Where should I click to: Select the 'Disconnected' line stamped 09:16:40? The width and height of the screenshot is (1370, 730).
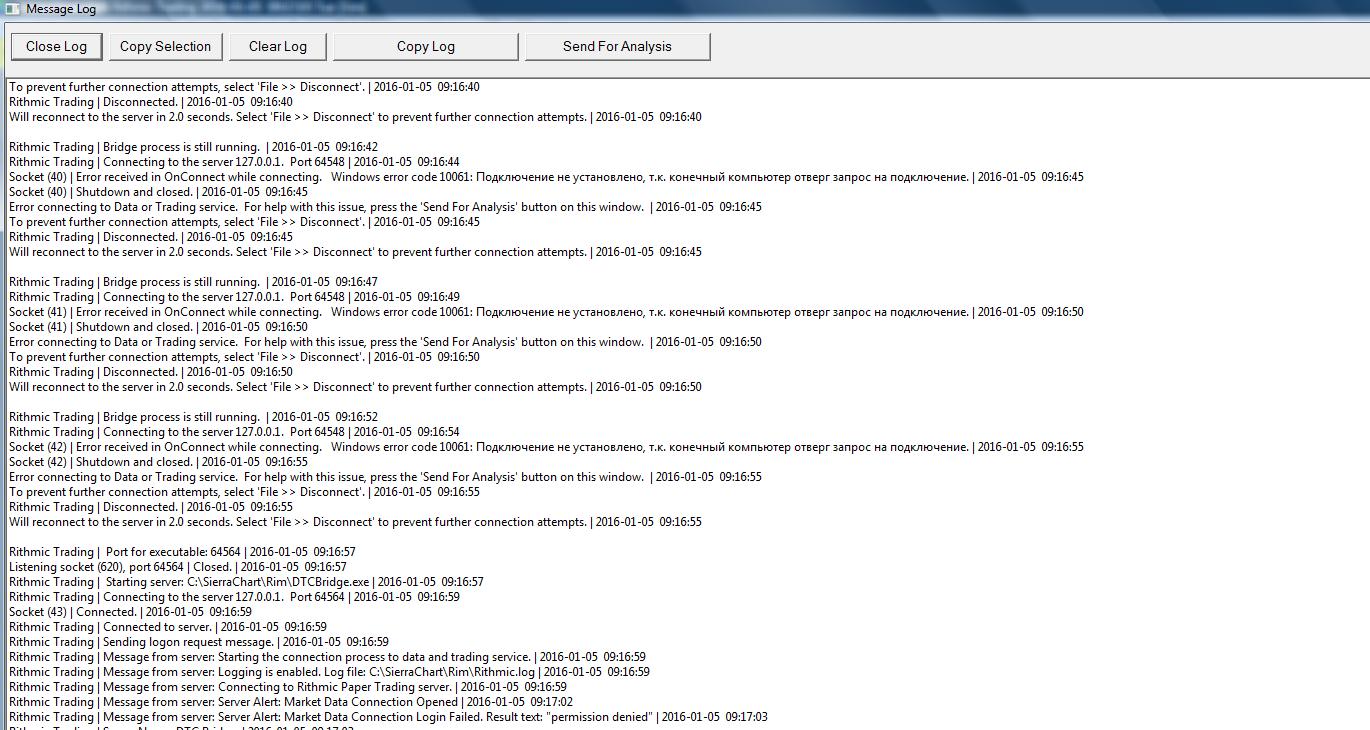point(151,102)
